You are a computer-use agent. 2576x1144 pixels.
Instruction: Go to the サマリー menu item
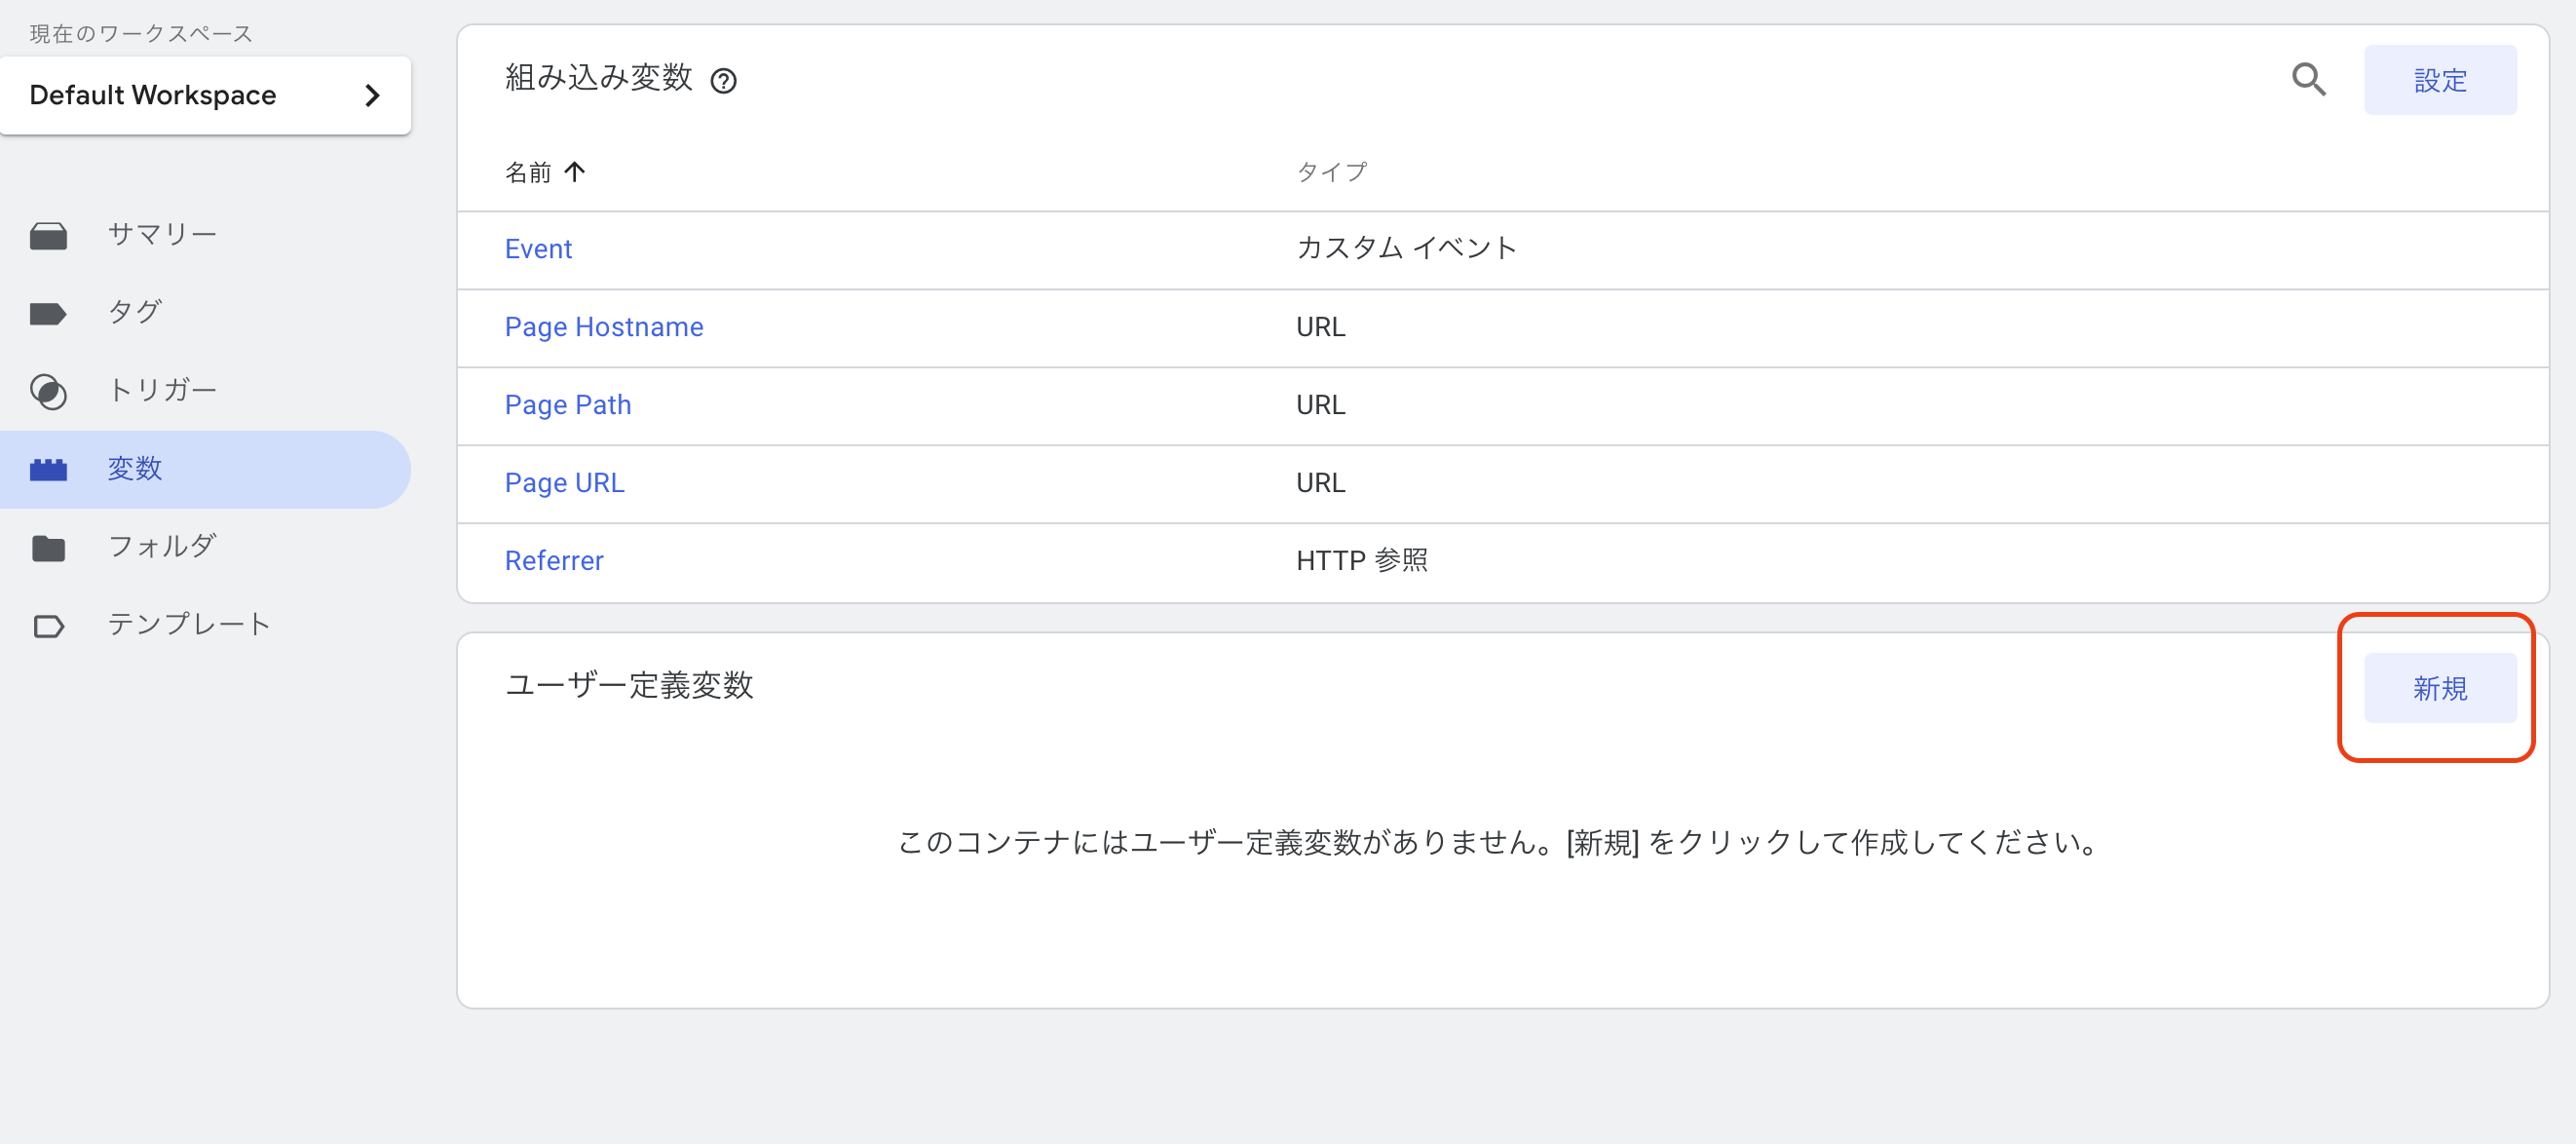pos(162,235)
